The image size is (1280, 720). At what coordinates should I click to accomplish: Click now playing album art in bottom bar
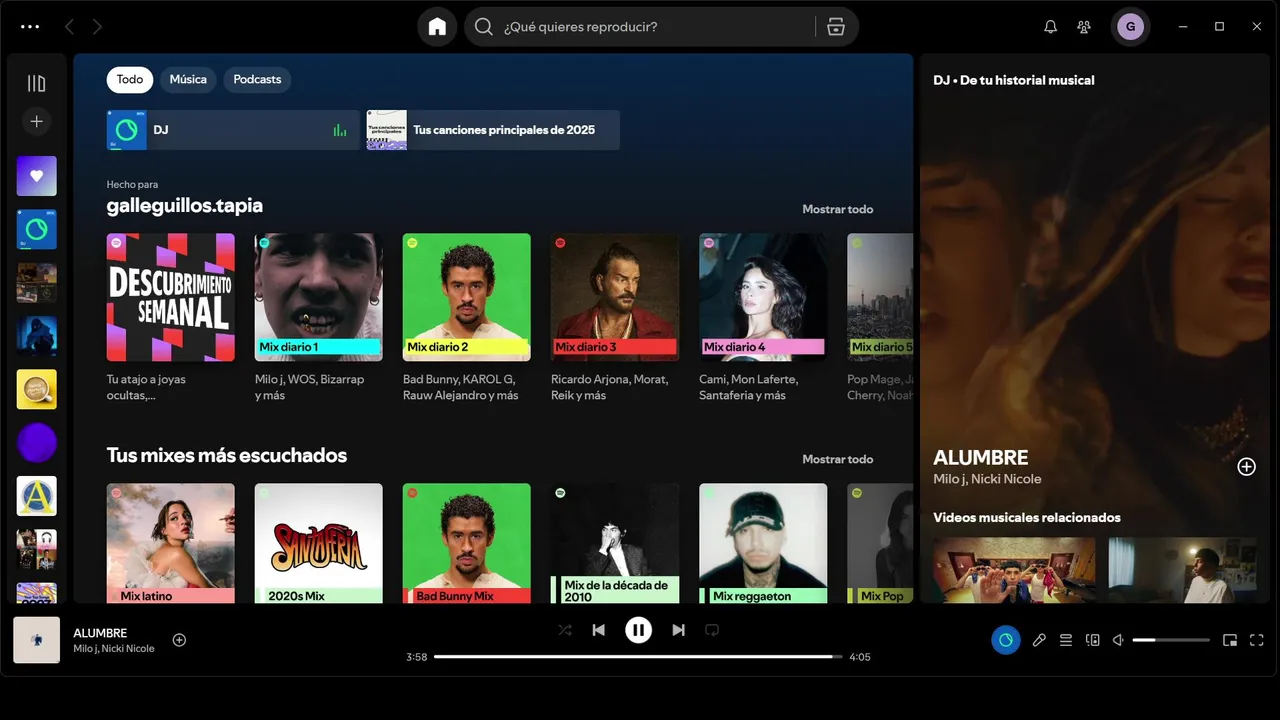pos(37,640)
